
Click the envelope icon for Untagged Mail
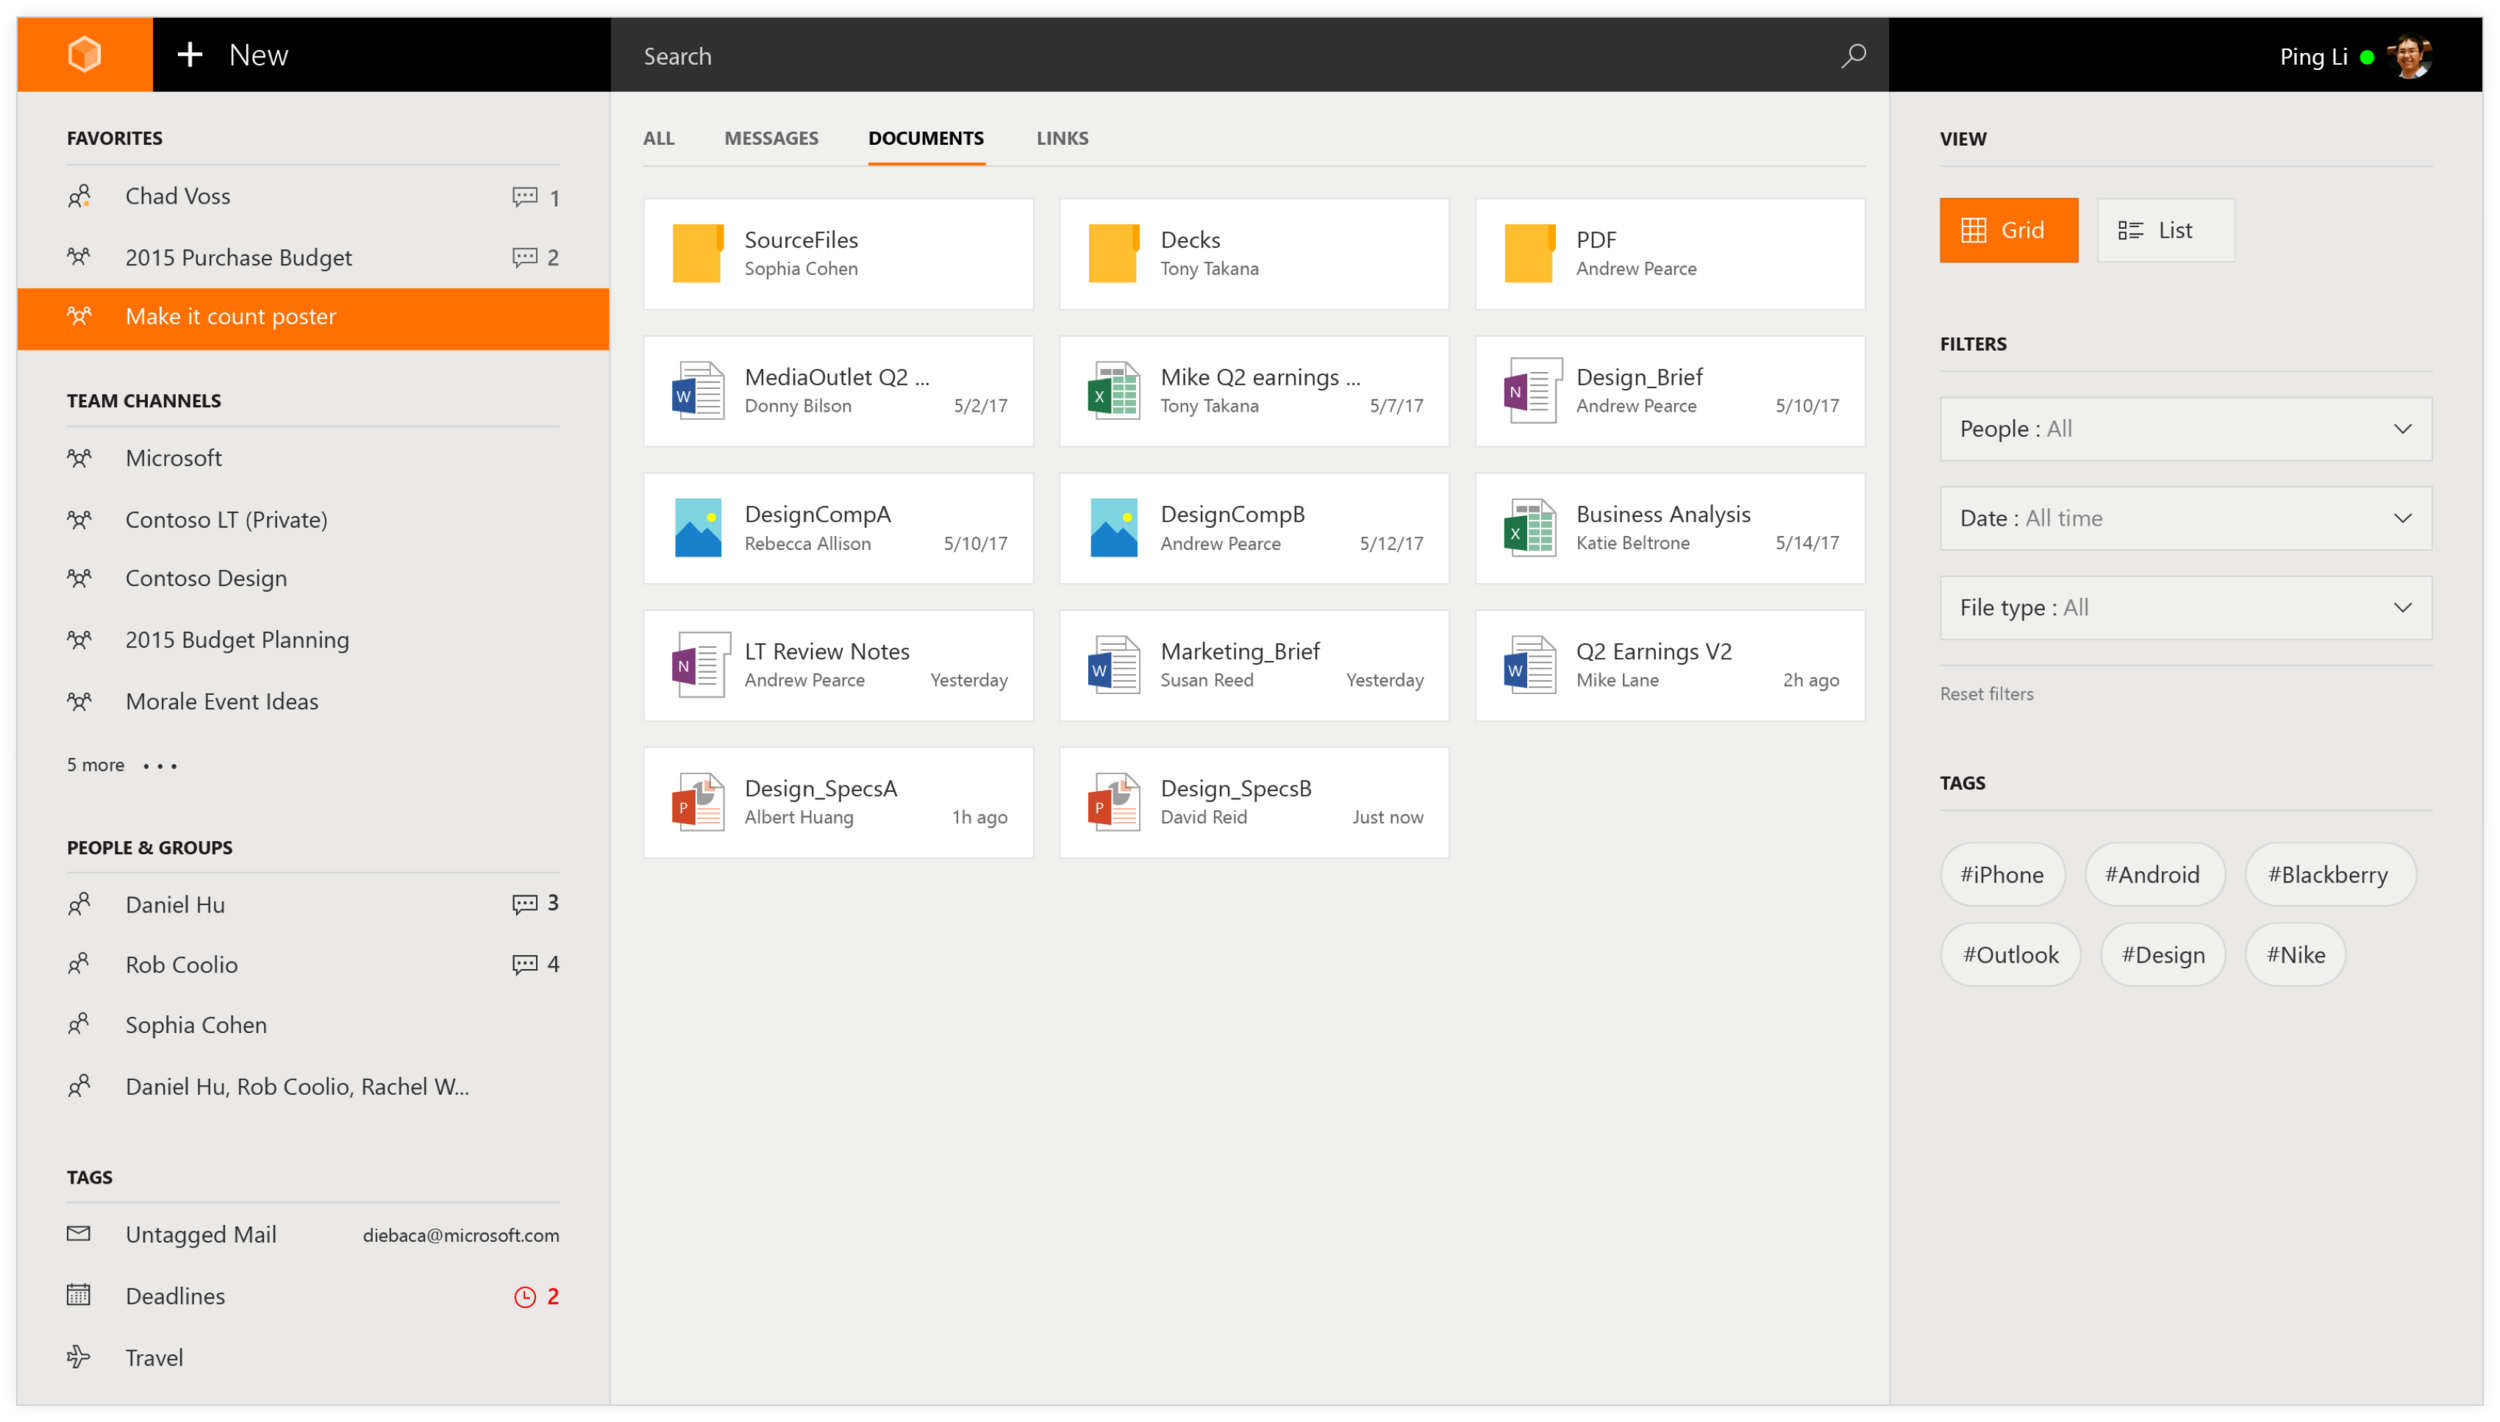79,1234
